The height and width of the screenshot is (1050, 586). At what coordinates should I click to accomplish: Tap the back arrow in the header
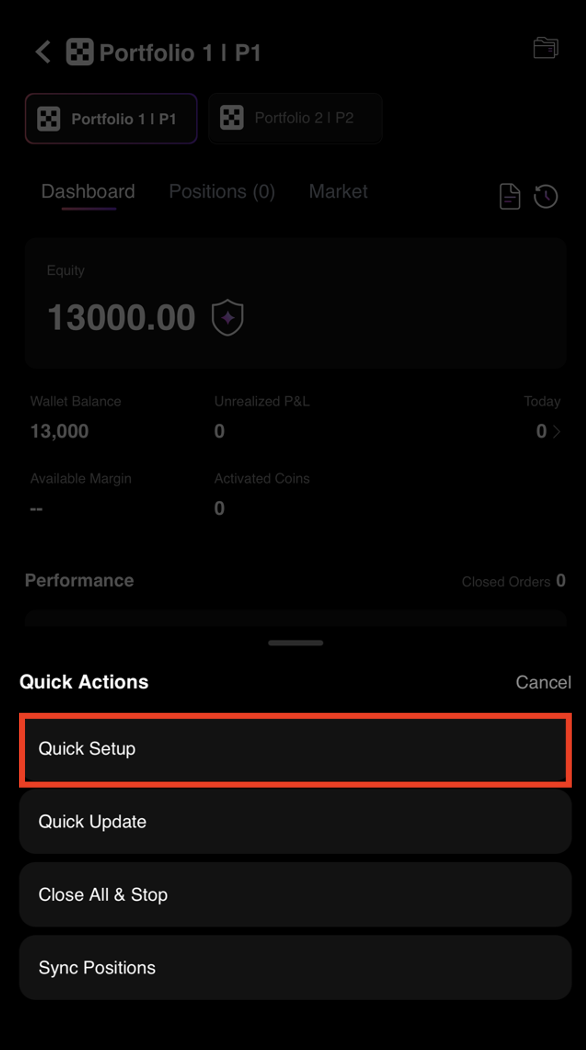[x=42, y=51]
